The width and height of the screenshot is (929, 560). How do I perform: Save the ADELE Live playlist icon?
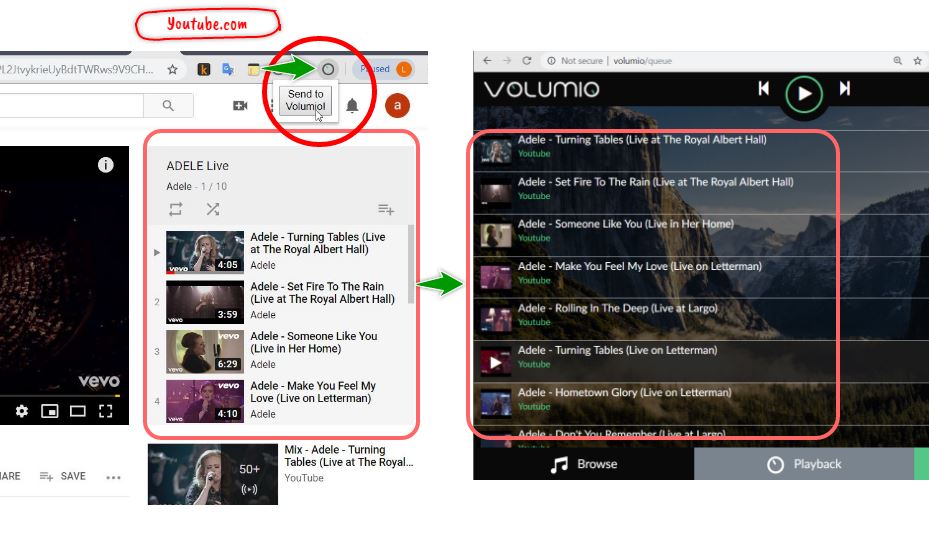386,209
